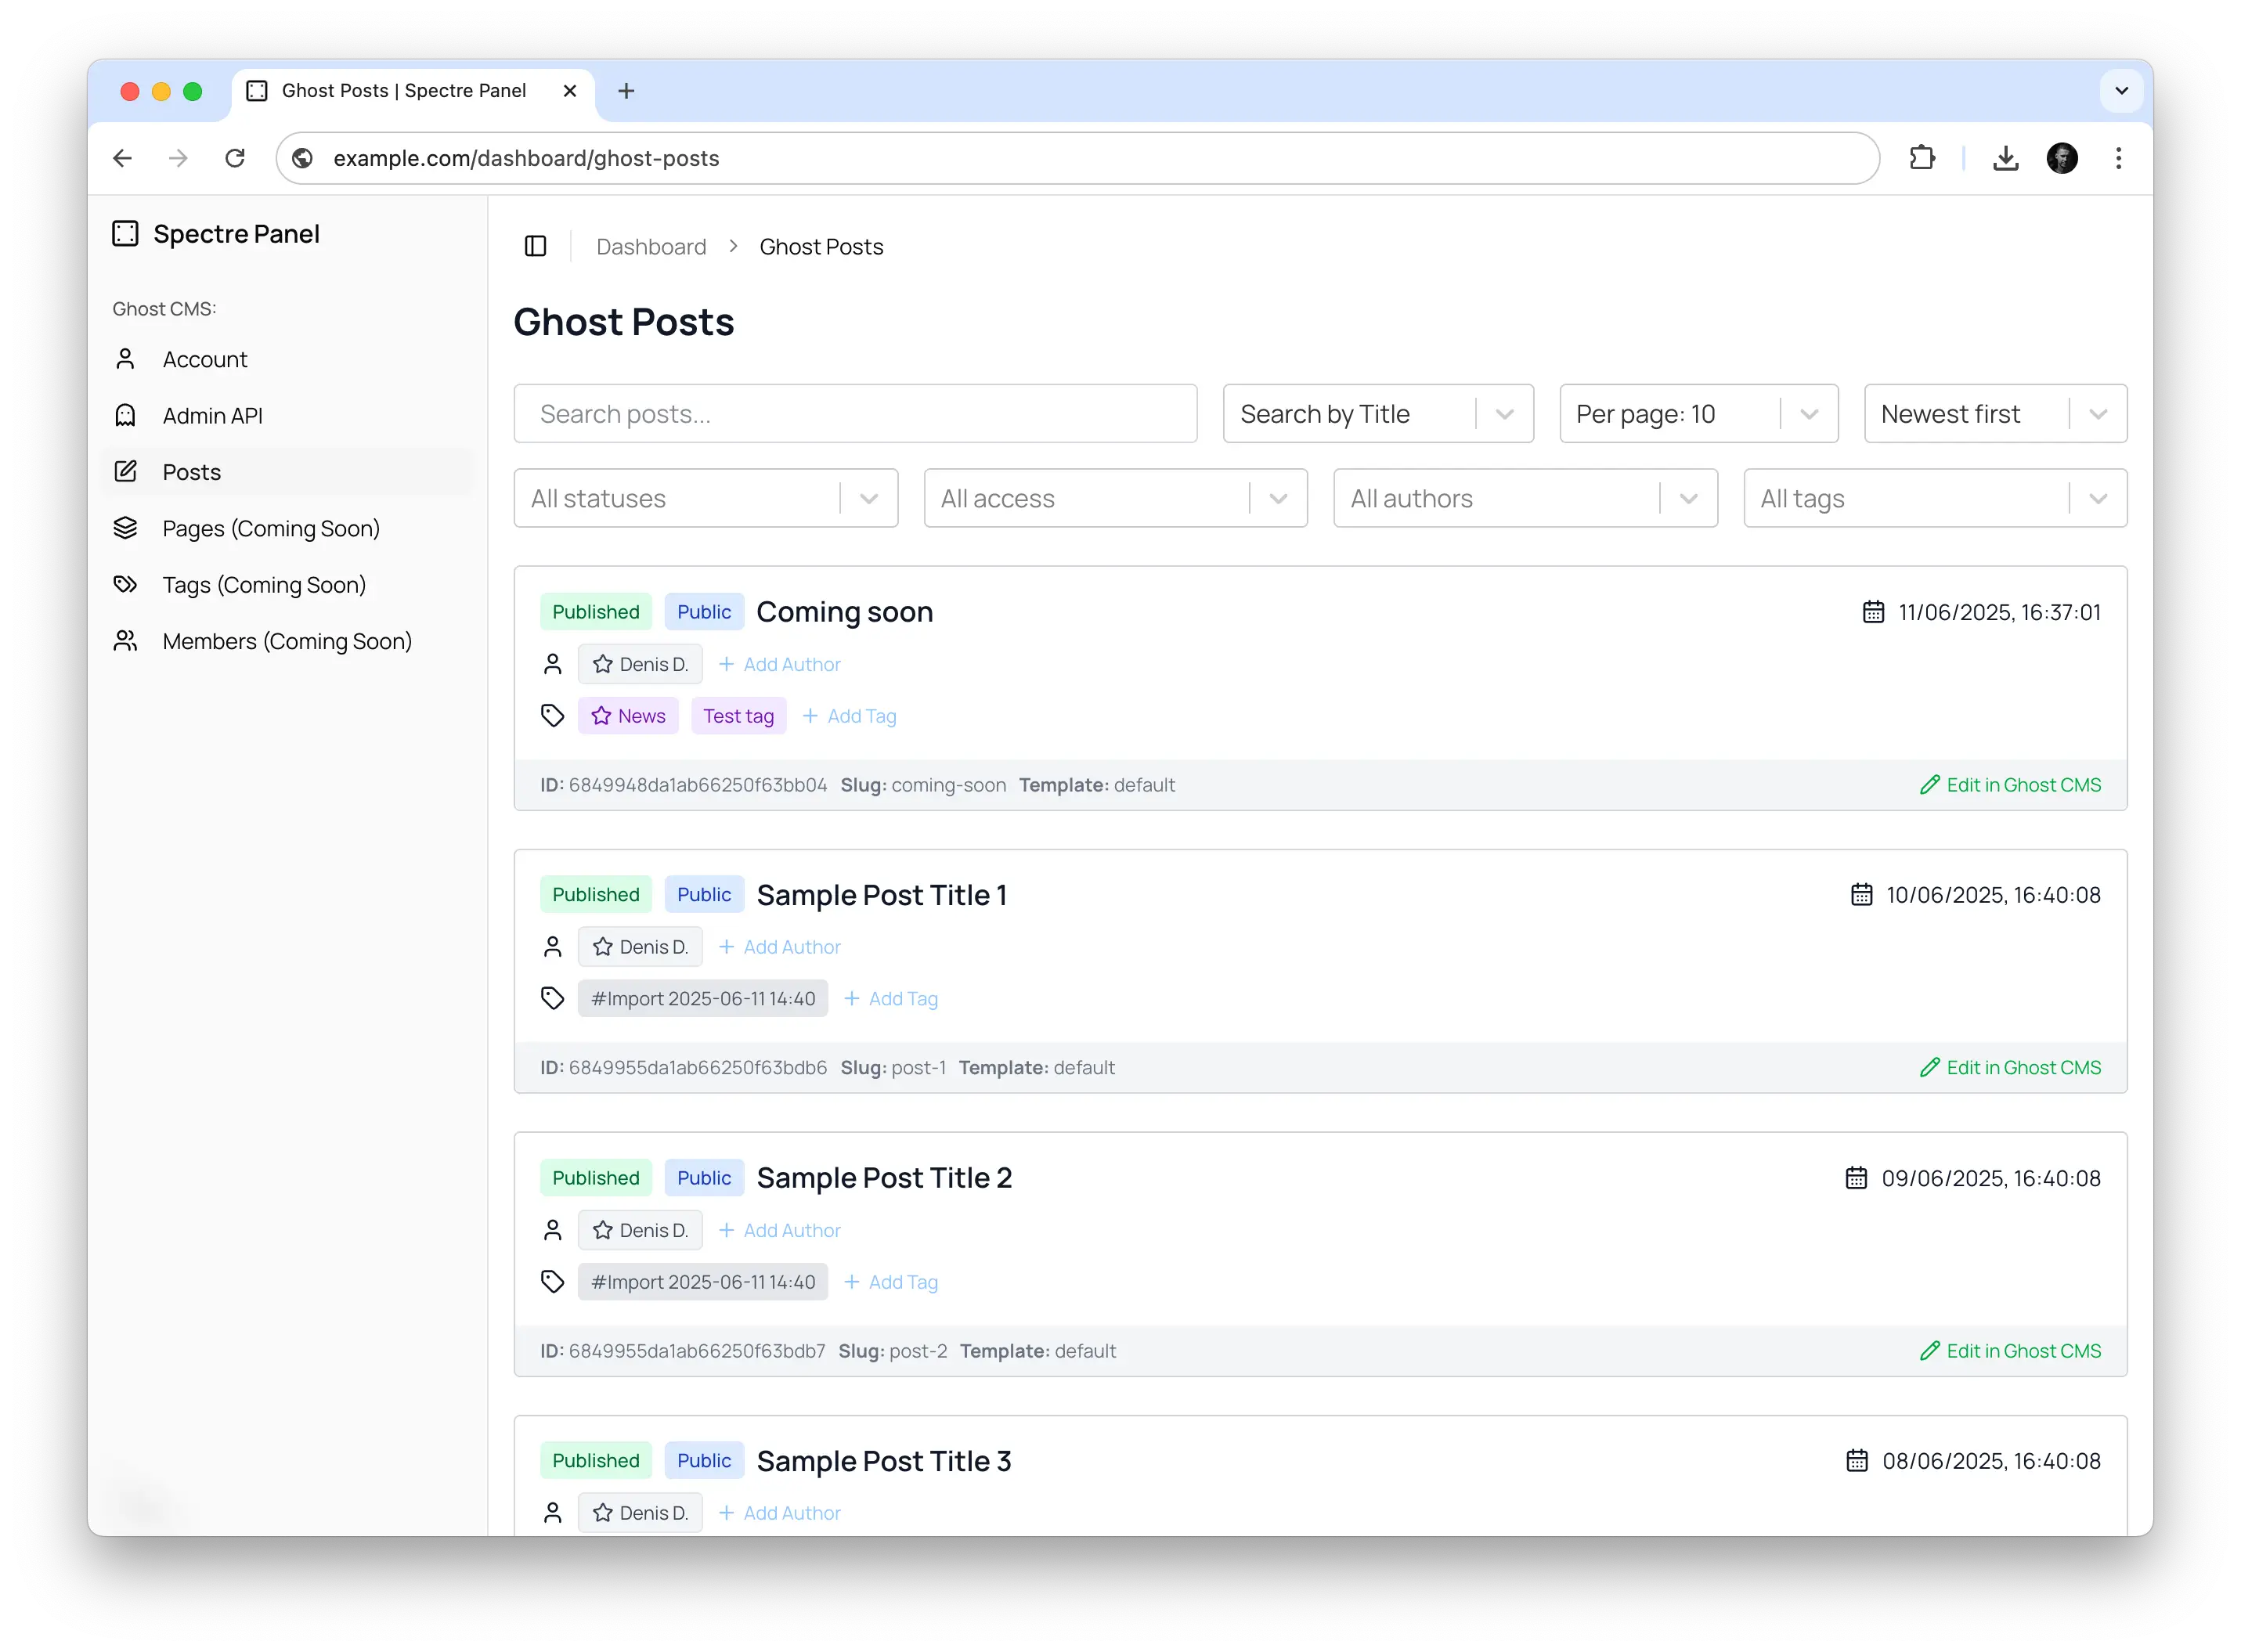
Task: Open browser downloads icon
Action: point(2005,158)
